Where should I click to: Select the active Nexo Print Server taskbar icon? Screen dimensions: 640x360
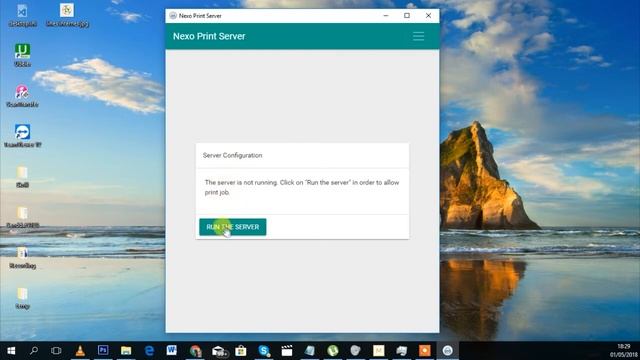click(447, 351)
